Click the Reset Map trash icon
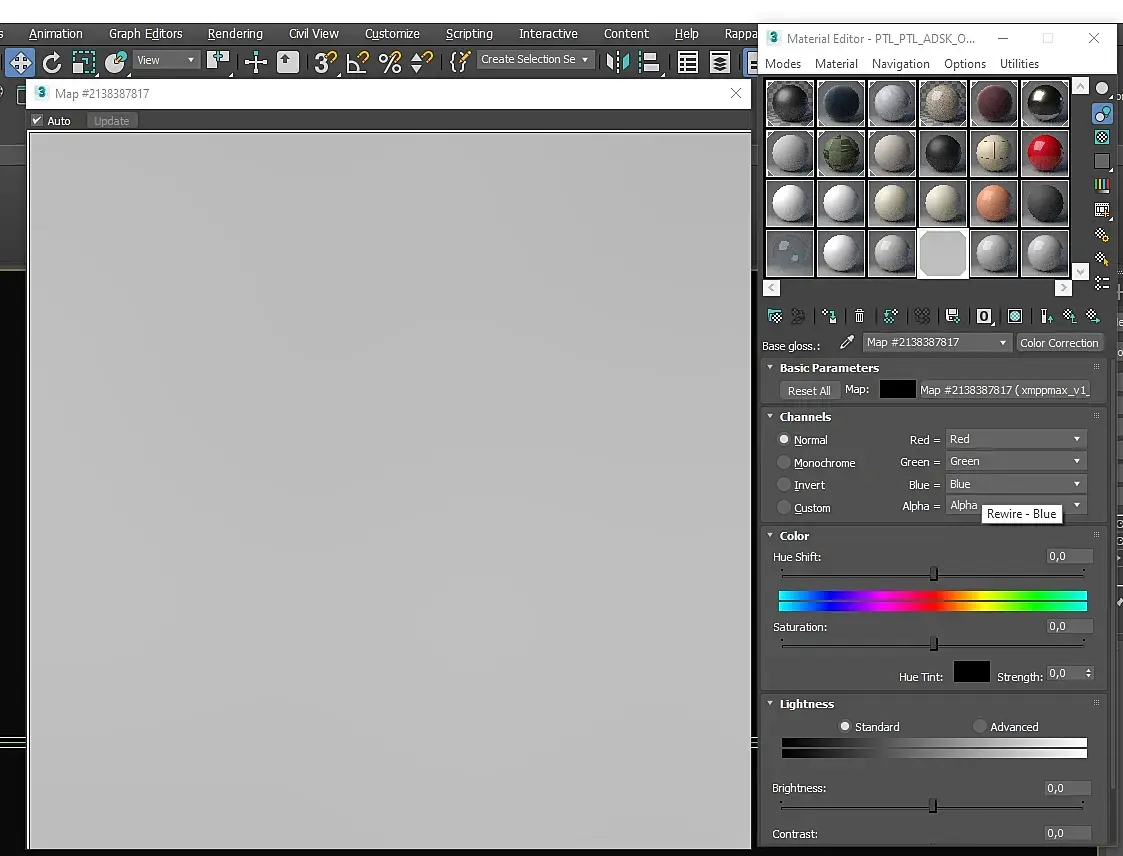The width and height of the screenshot is (1123, 856). tap(859, 316)
